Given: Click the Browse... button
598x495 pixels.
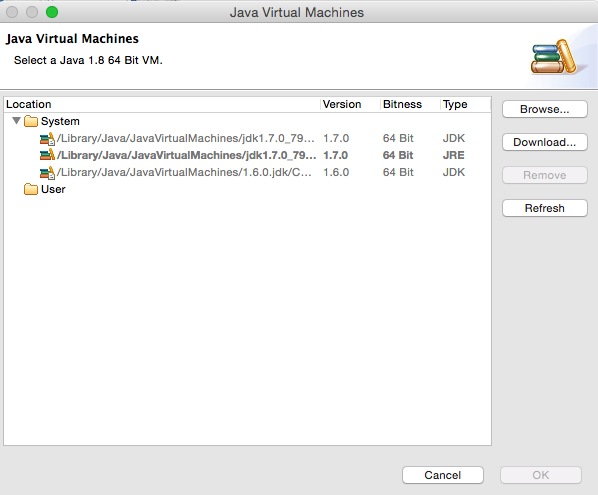Looking at the screenshot, I should (x=545, y=109).
